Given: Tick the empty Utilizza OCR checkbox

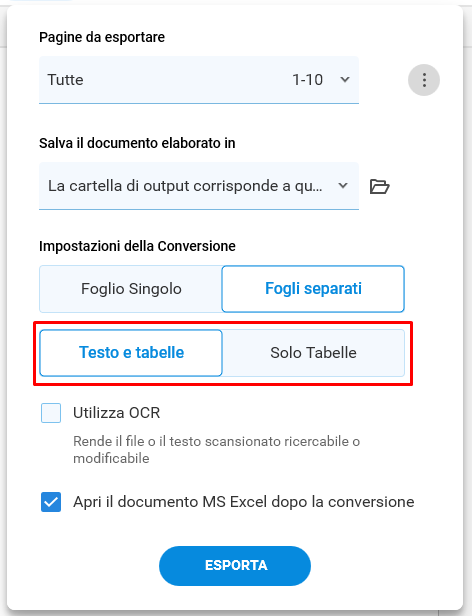Looking at the screenshot, I should [51, 413].
